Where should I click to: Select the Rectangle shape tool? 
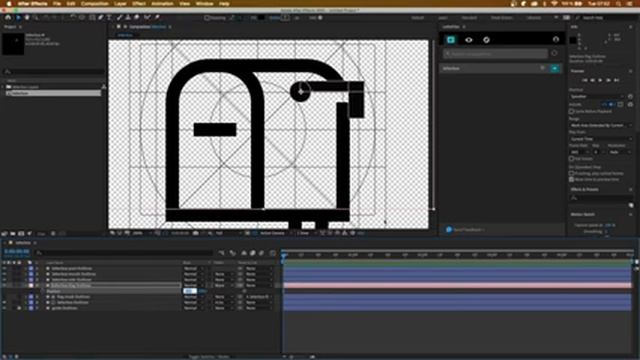tap(92, 18)
